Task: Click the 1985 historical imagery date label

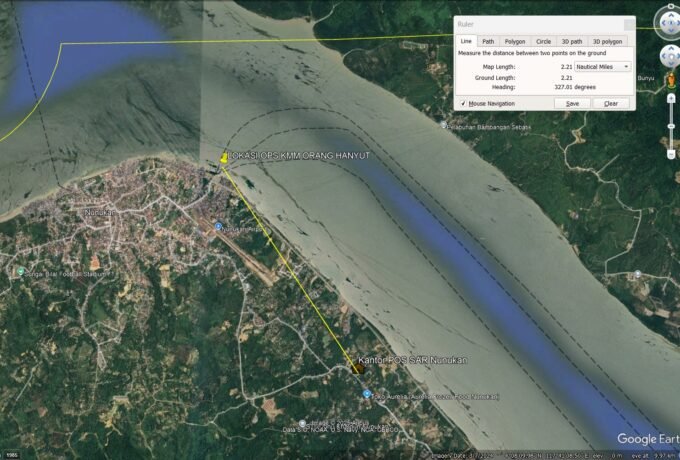Action: coord(12,454)
